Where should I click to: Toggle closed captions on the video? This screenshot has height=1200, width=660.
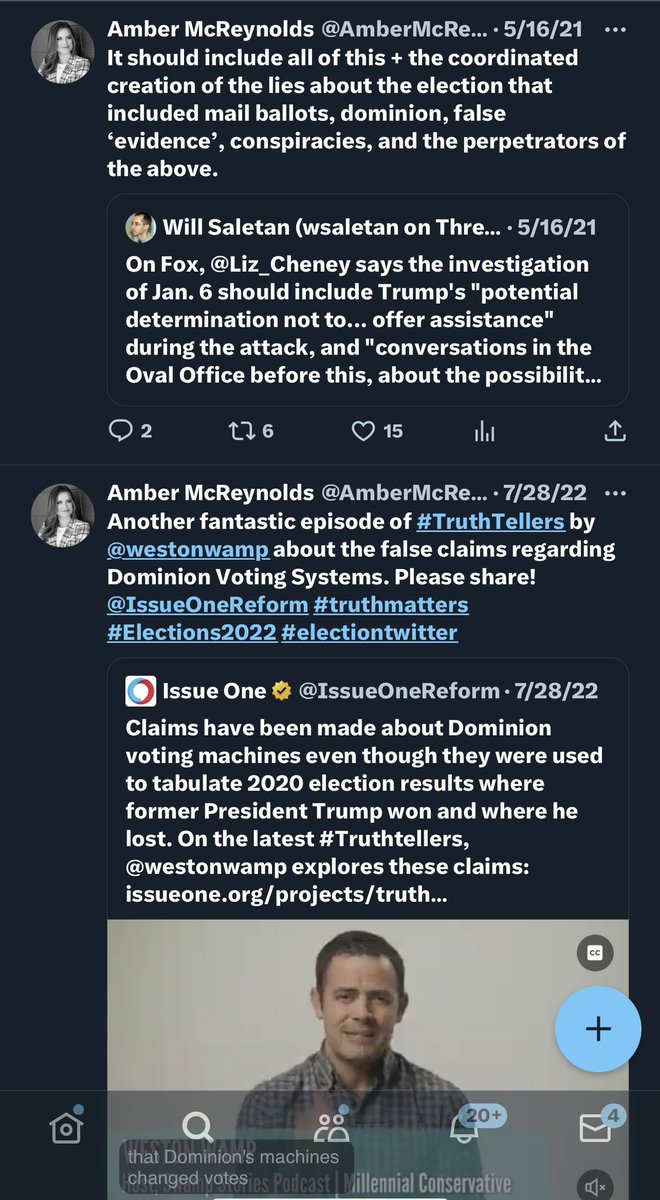[x=595, y=953]
